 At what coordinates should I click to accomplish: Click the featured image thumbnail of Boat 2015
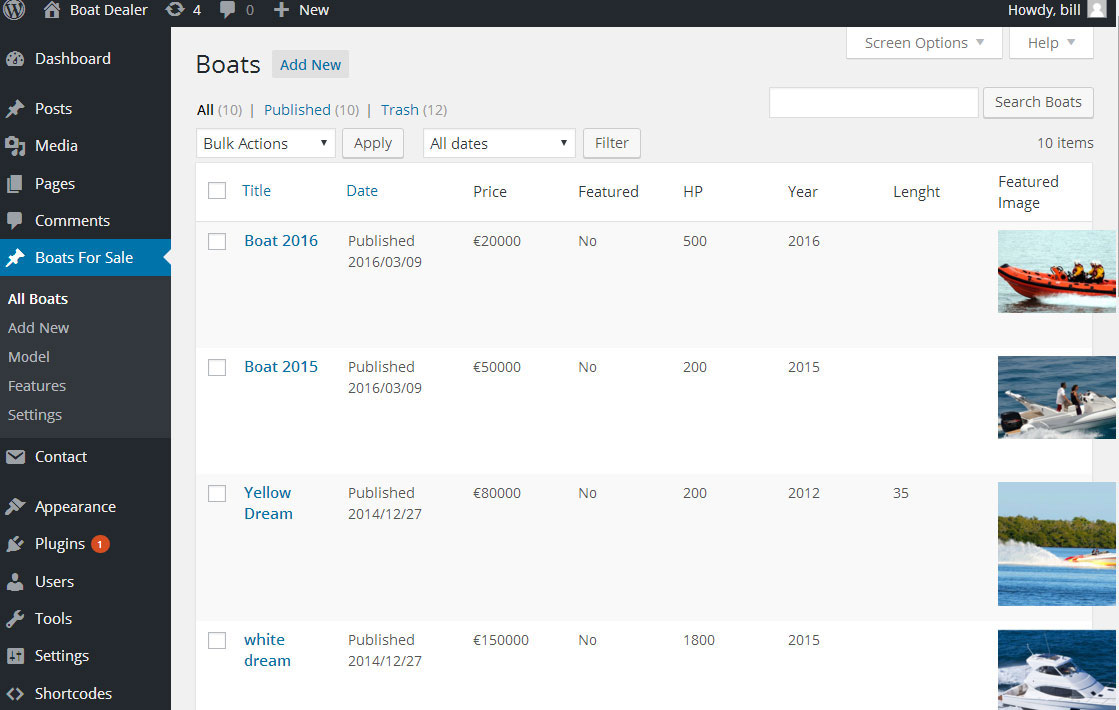(x=1057, y=397)
